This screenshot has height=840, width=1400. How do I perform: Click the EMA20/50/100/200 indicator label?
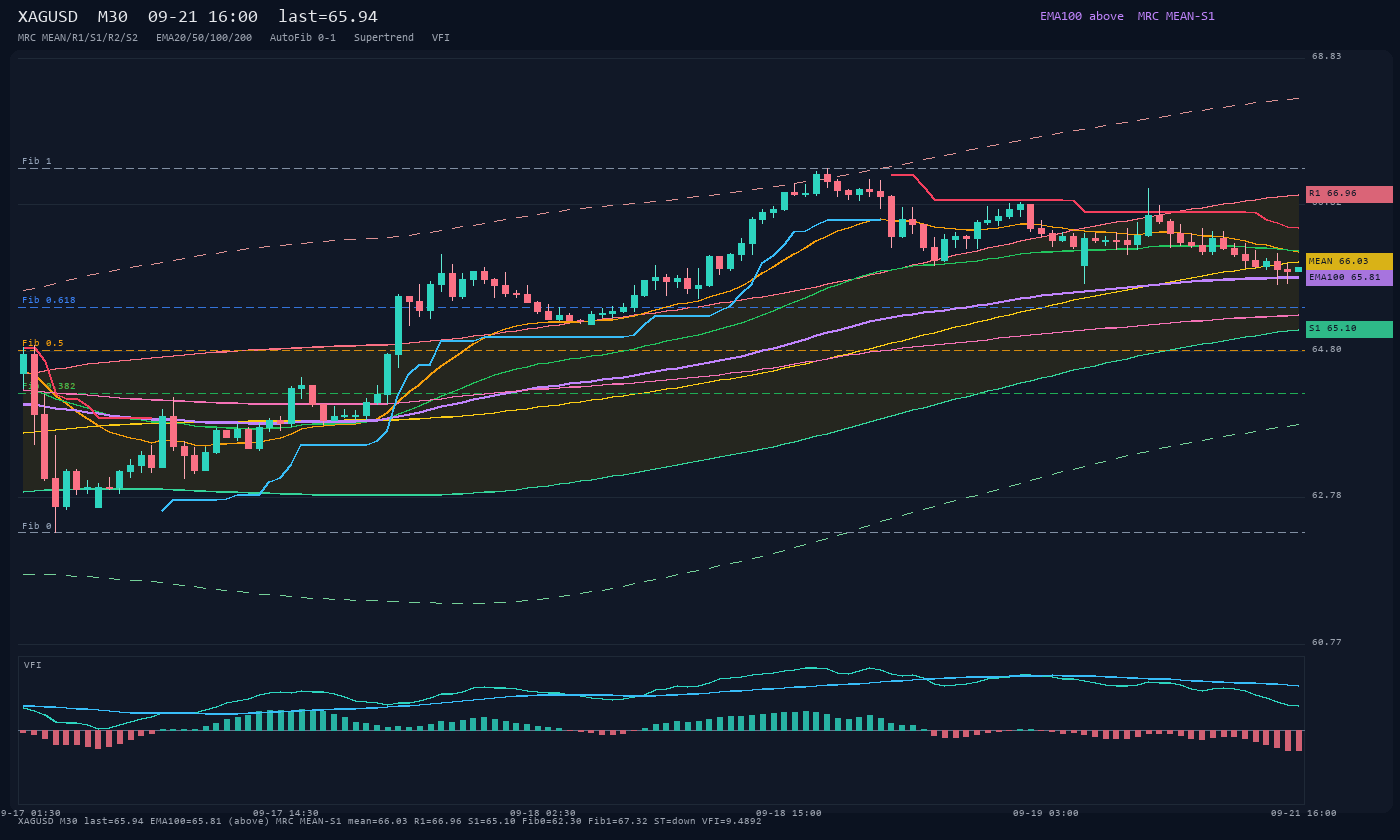[x=204, y=38]
